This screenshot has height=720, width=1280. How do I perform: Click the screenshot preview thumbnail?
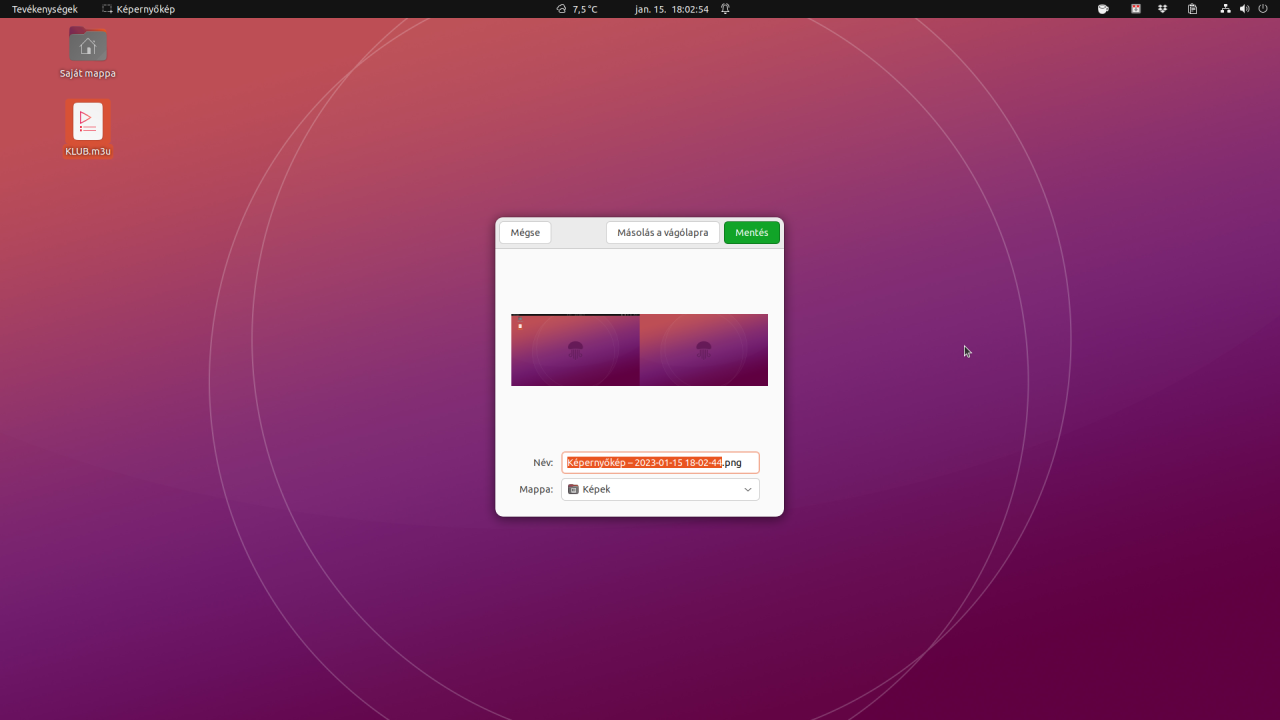click(x=639, y=350)
